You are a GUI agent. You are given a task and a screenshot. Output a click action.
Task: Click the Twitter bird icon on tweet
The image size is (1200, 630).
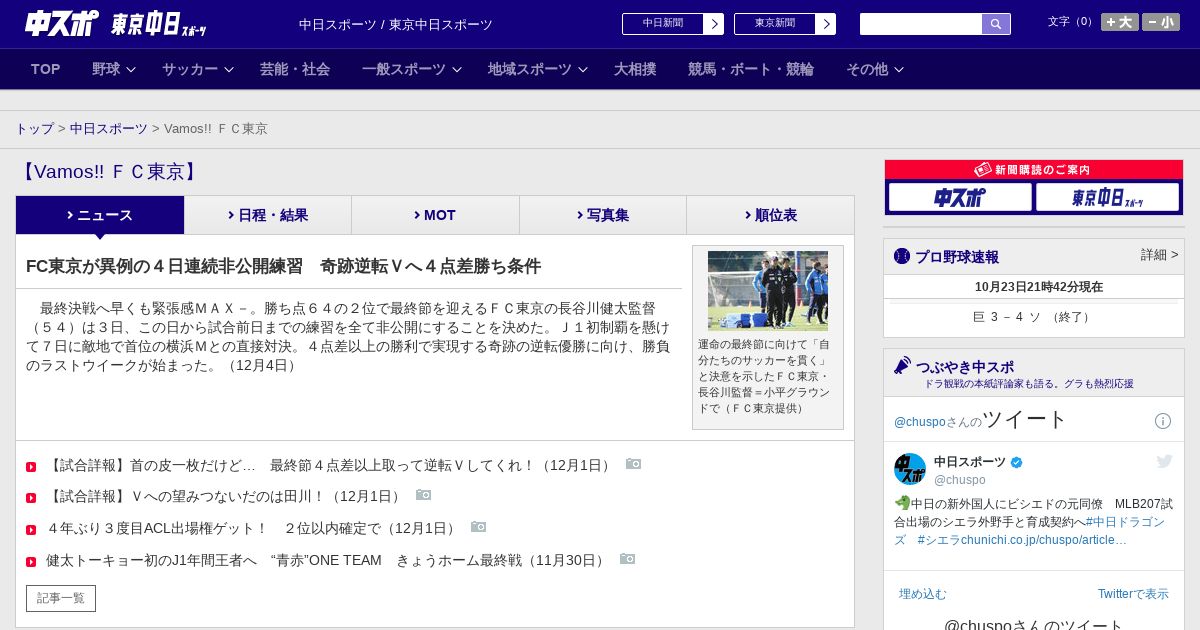pyautogui.click(x=1164, y=461)
